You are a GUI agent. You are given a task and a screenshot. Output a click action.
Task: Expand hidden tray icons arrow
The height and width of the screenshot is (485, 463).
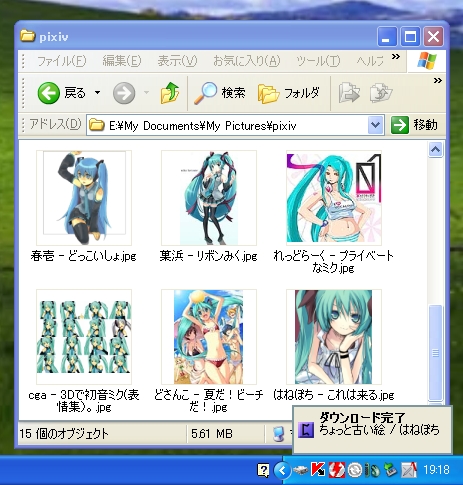coord(282,470)
